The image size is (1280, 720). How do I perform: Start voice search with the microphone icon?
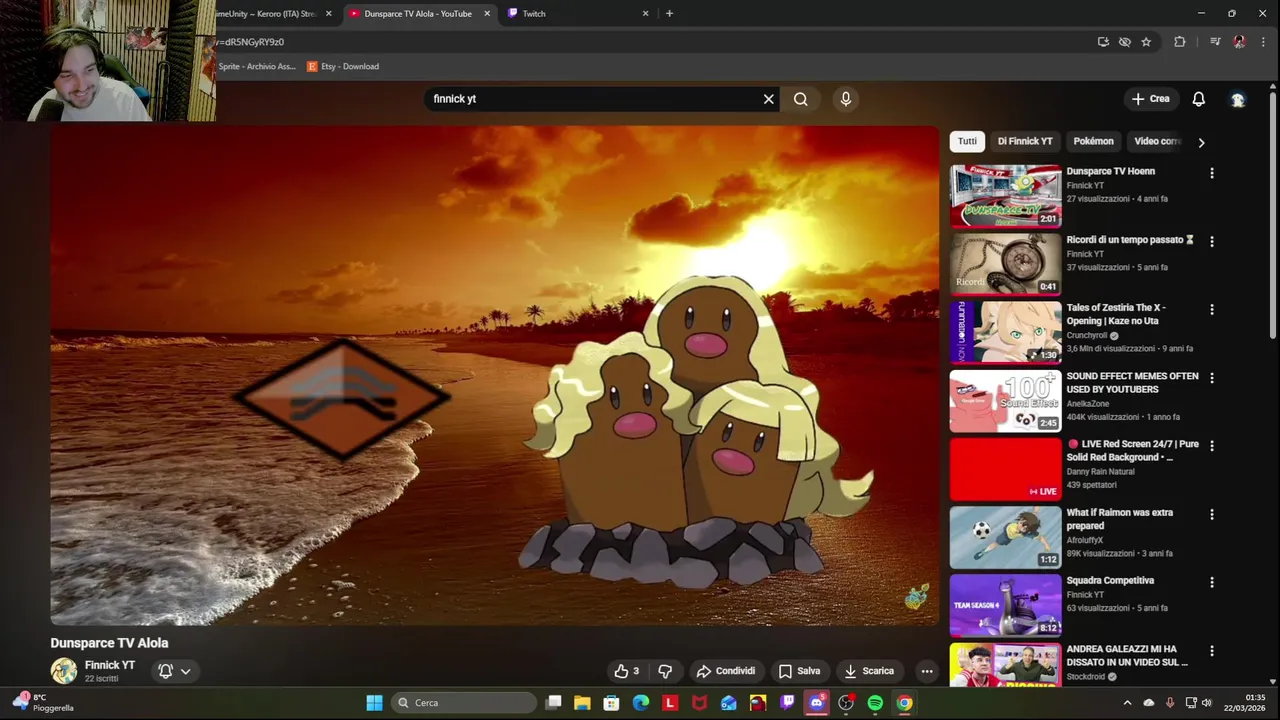(x=846, y=99)
